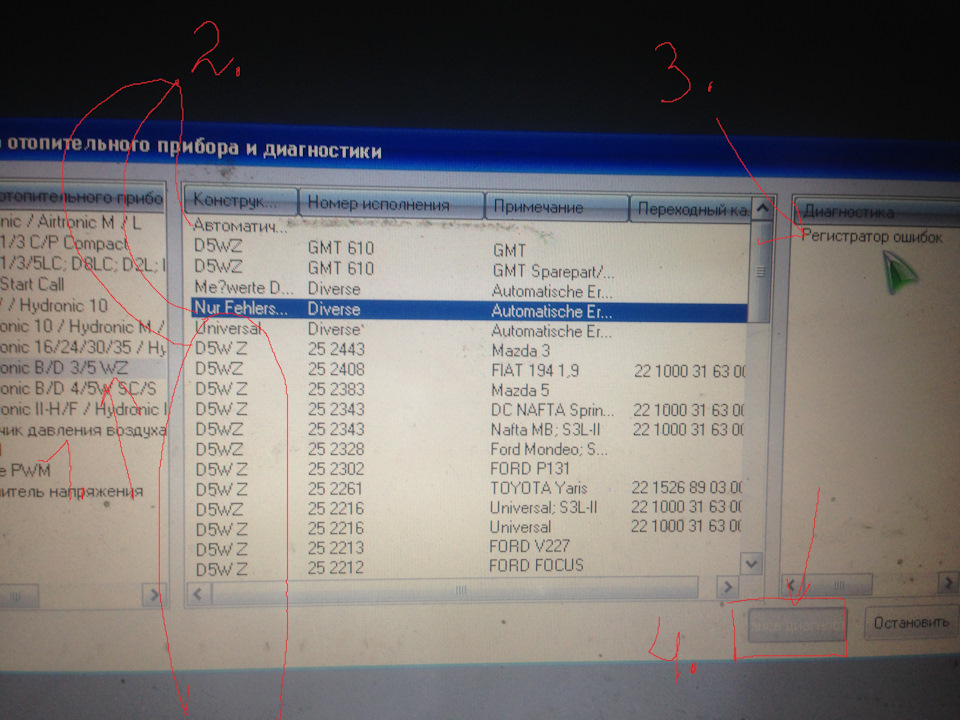Select row 25 2302 FORD P131
This screenshot has width=960, height=720.
468,469
